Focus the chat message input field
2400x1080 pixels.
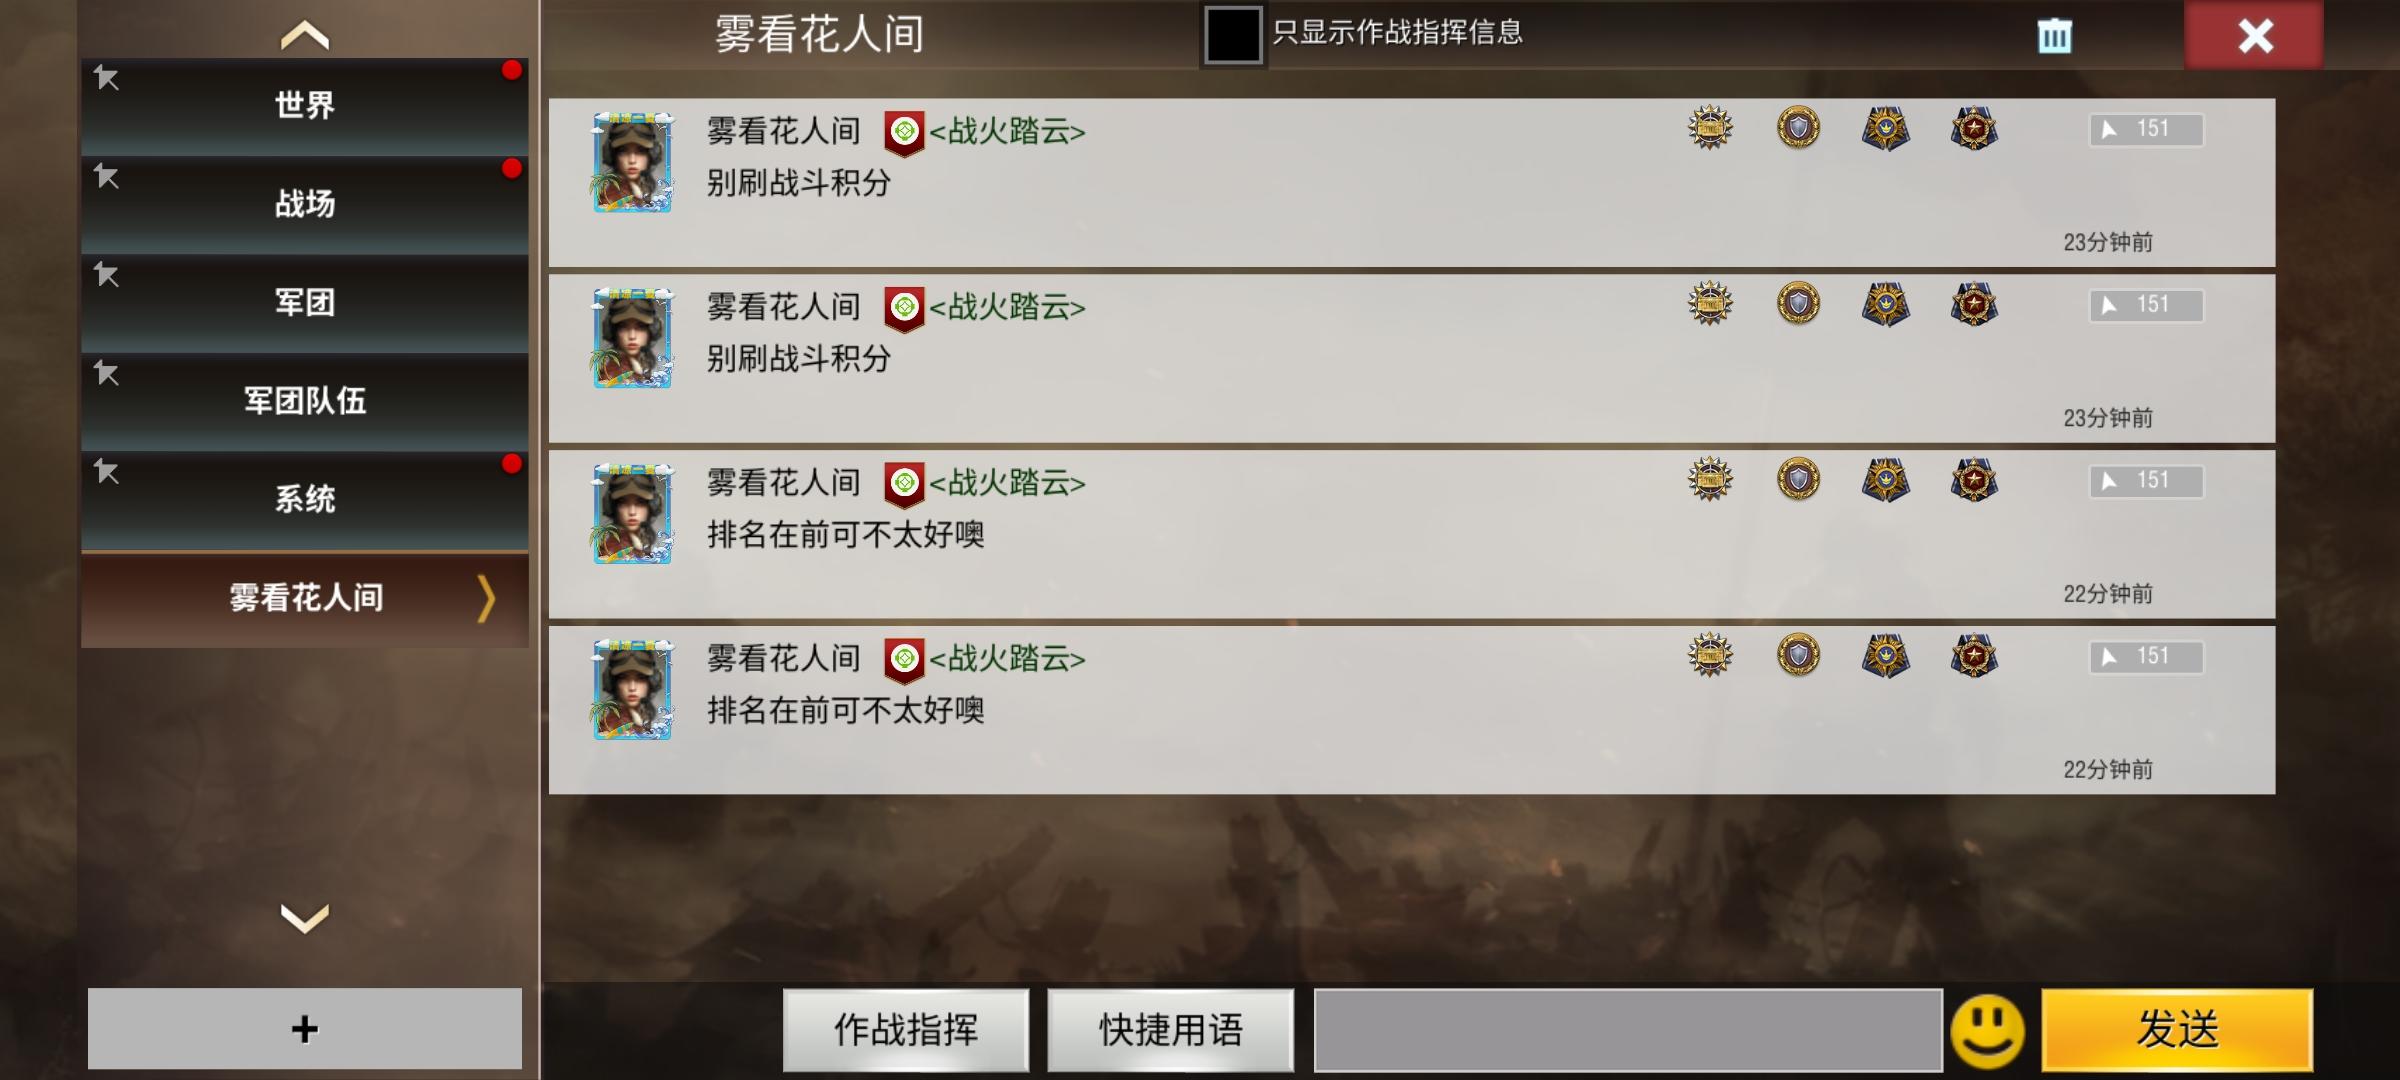tap(1628, 1030)
